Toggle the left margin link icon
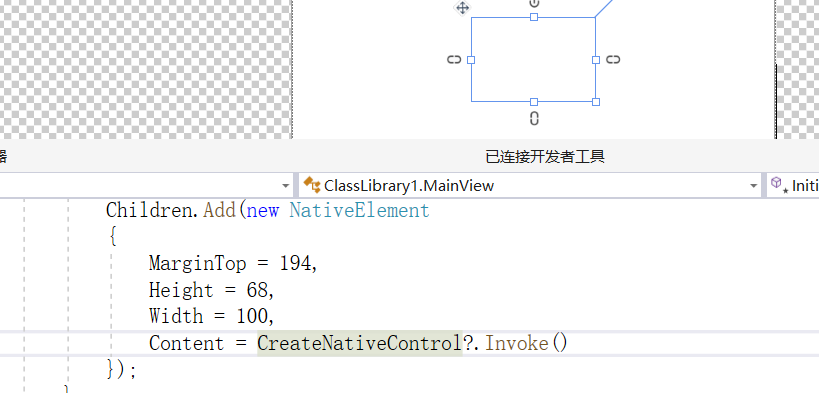 [454, 60]
